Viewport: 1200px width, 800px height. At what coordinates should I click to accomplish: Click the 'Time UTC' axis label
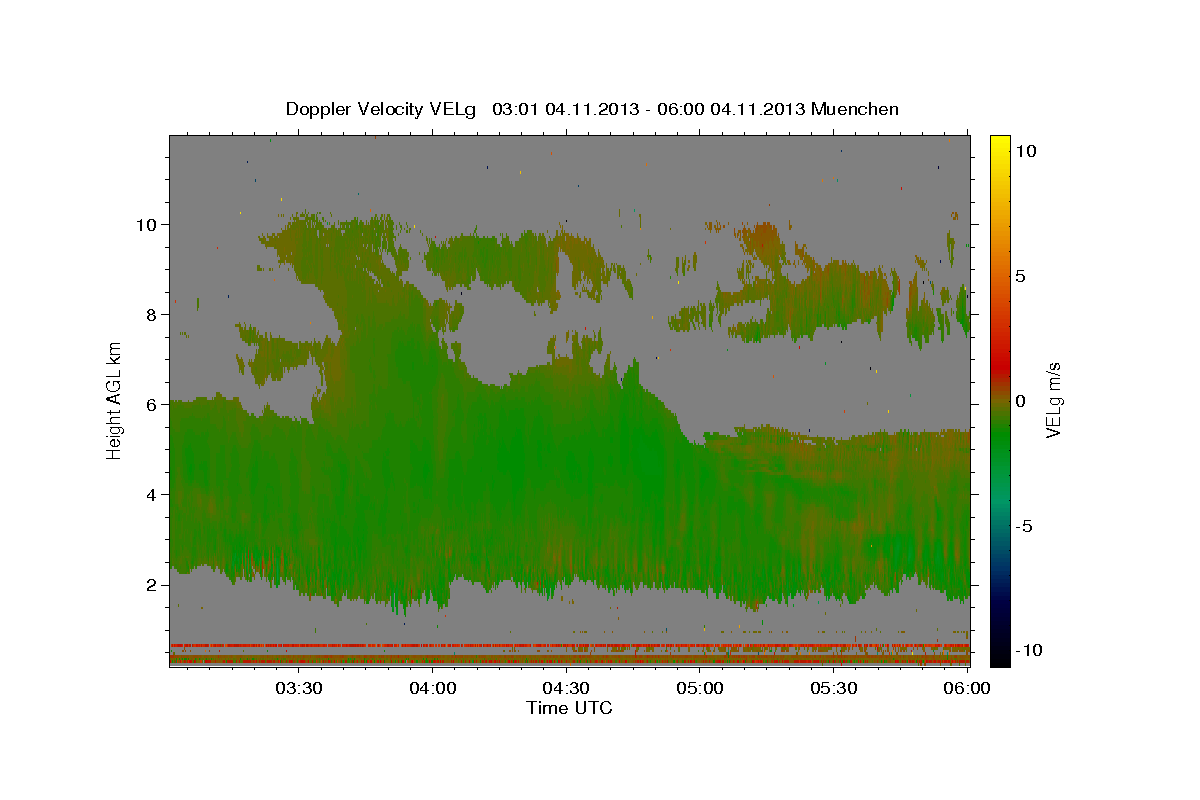(569, 709)
